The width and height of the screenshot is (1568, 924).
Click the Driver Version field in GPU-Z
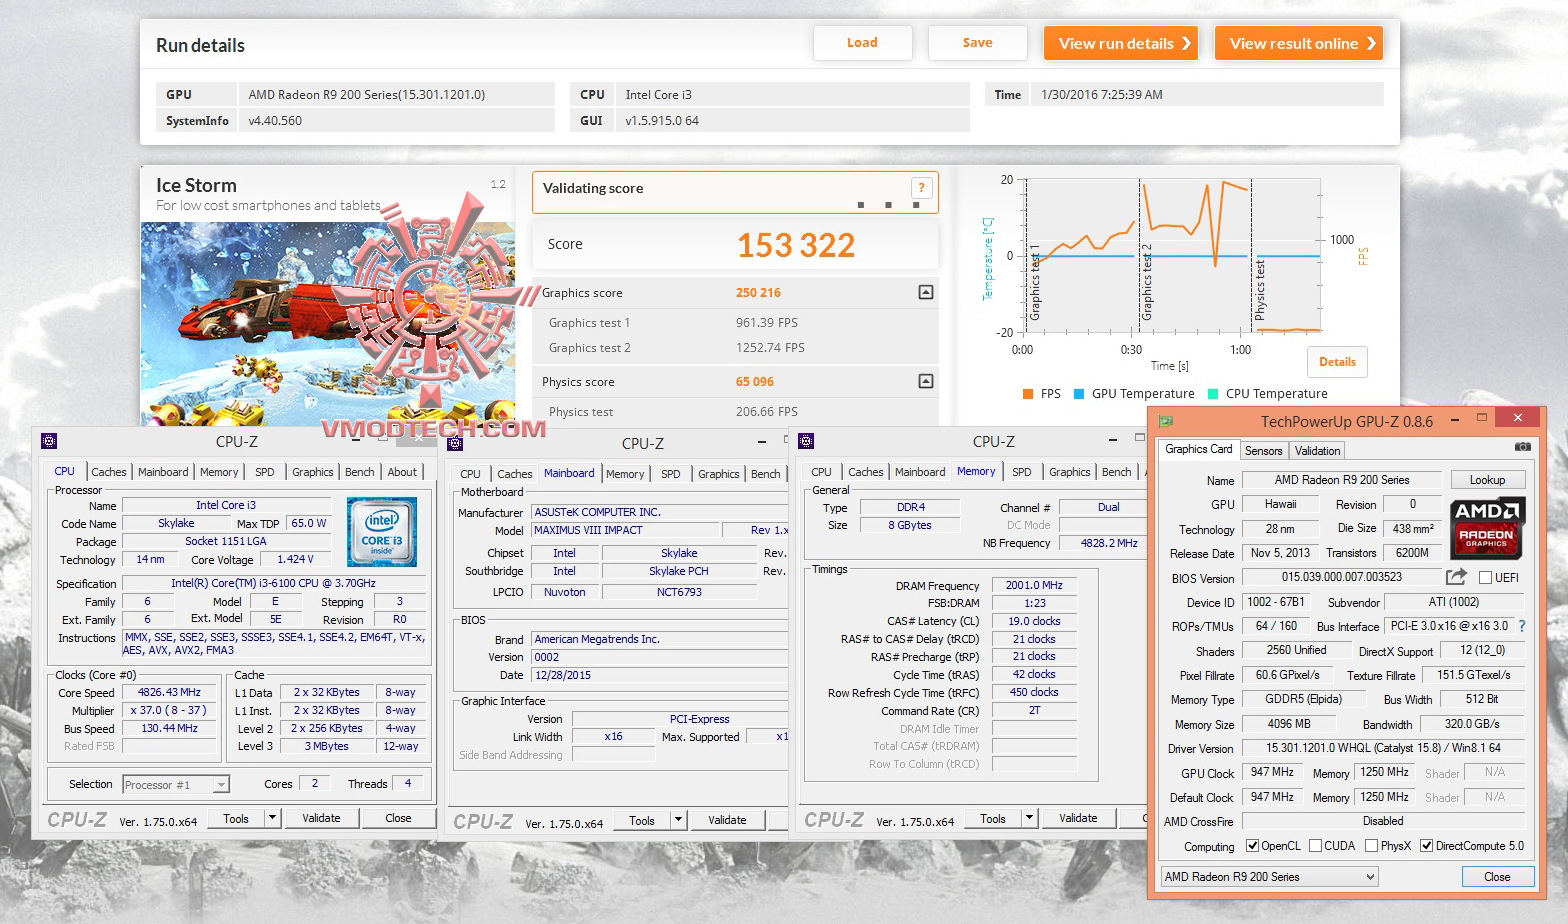pyautogui.click(x=1383, y=748)
